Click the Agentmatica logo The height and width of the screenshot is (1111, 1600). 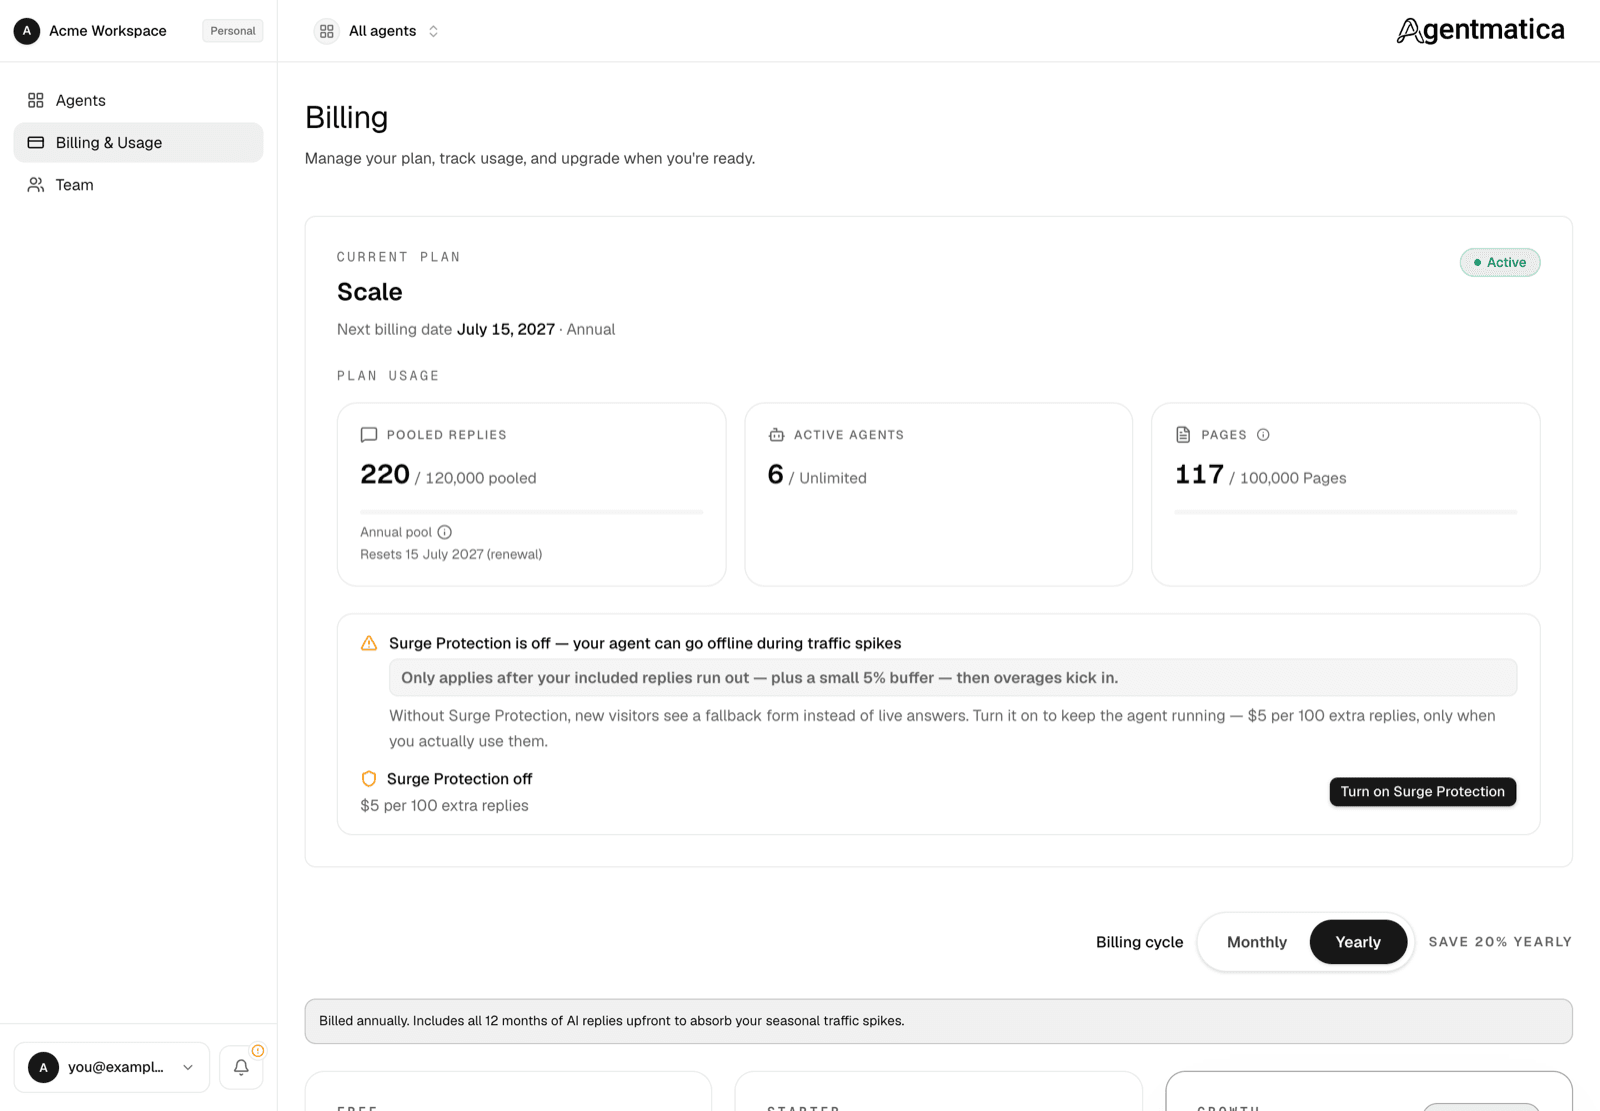pos(1480,31)
